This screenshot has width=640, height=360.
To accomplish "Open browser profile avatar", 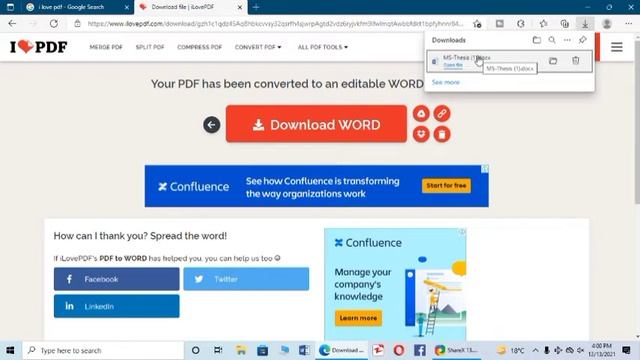I will tap(607, 24).
